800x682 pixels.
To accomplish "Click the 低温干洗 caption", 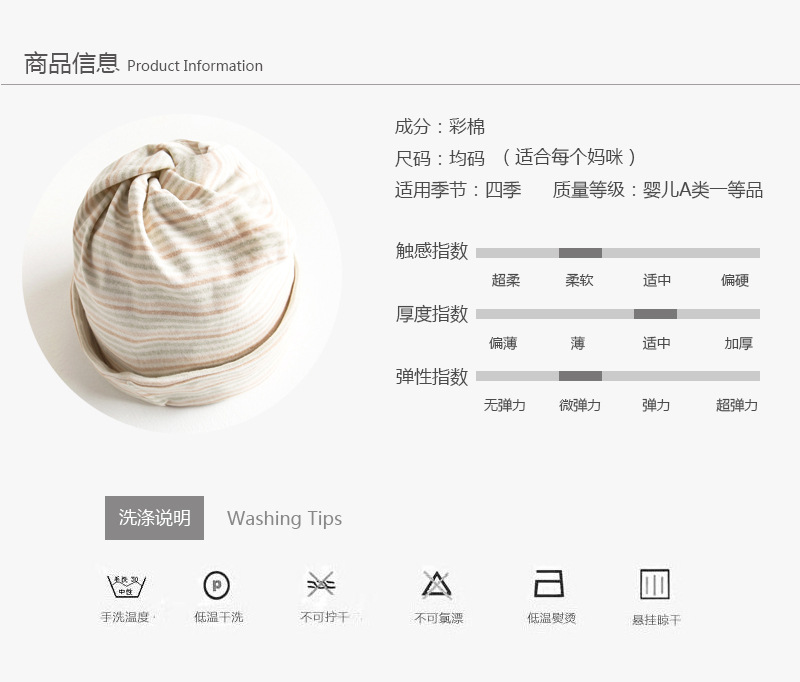I will coord(219,617).
